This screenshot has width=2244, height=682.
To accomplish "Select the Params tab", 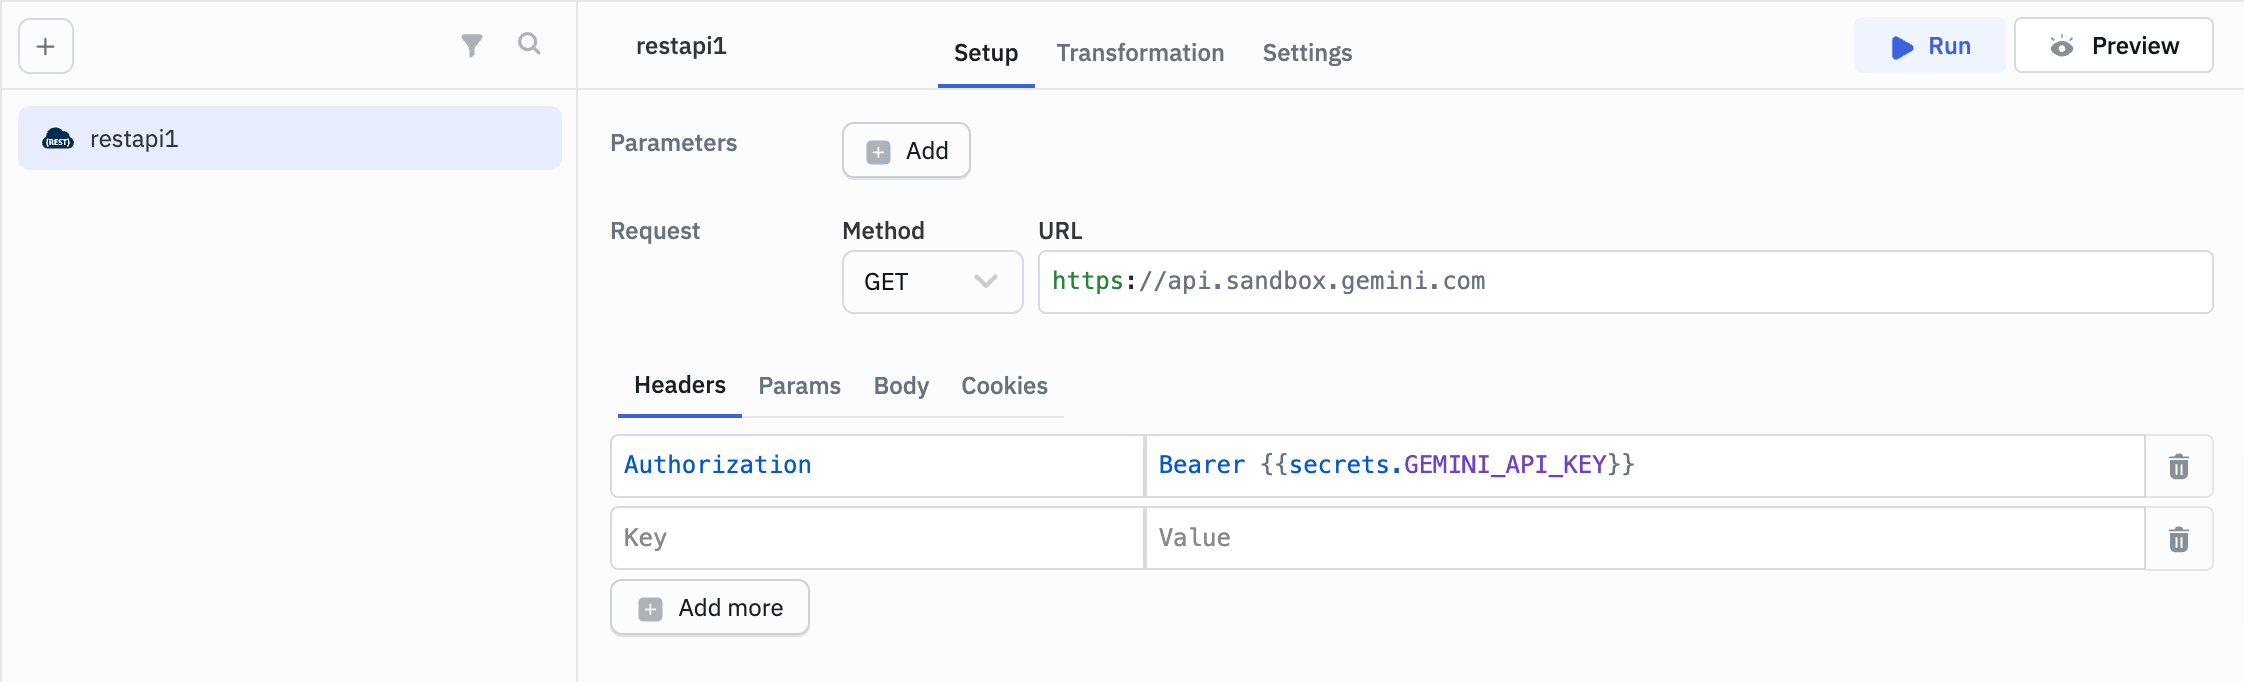I will coord(798,385).
